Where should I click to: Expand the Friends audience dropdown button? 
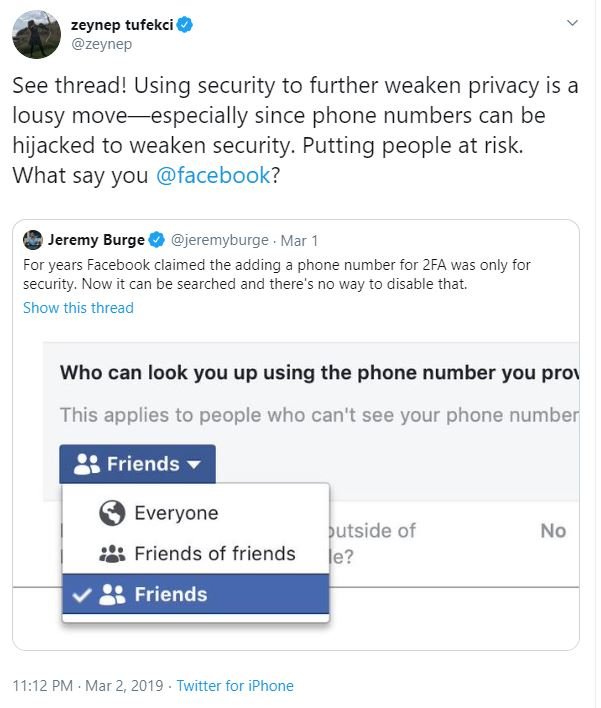point(137,464)
